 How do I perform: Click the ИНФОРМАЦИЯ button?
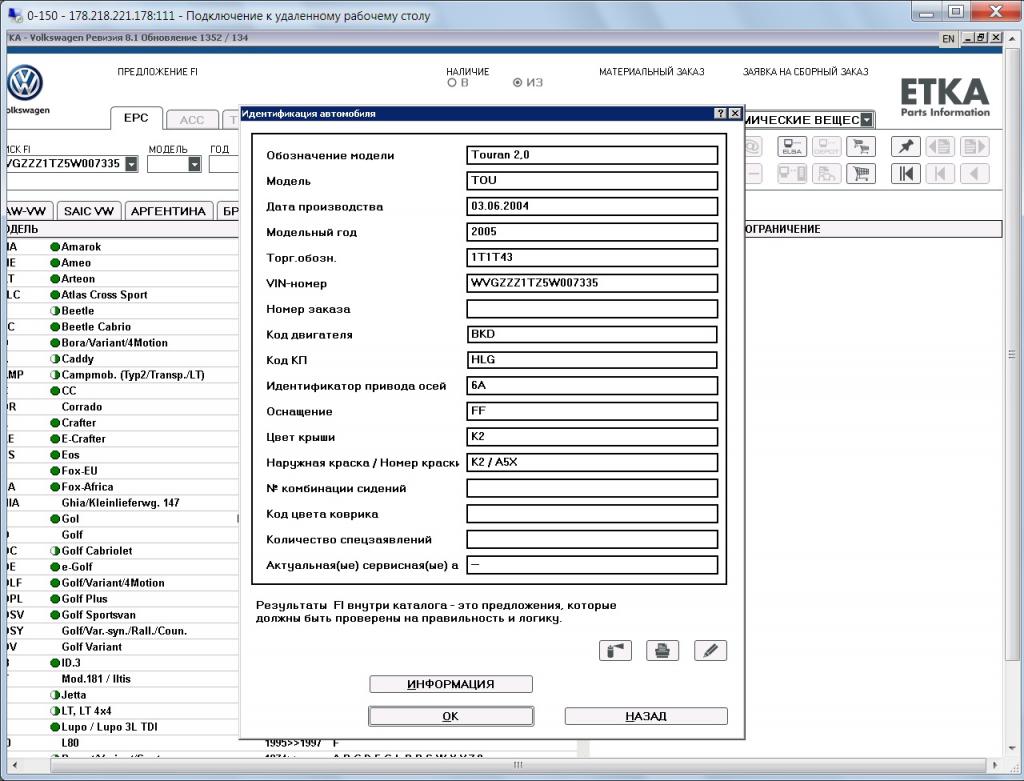pyautogui.click(x=451, y=684)
